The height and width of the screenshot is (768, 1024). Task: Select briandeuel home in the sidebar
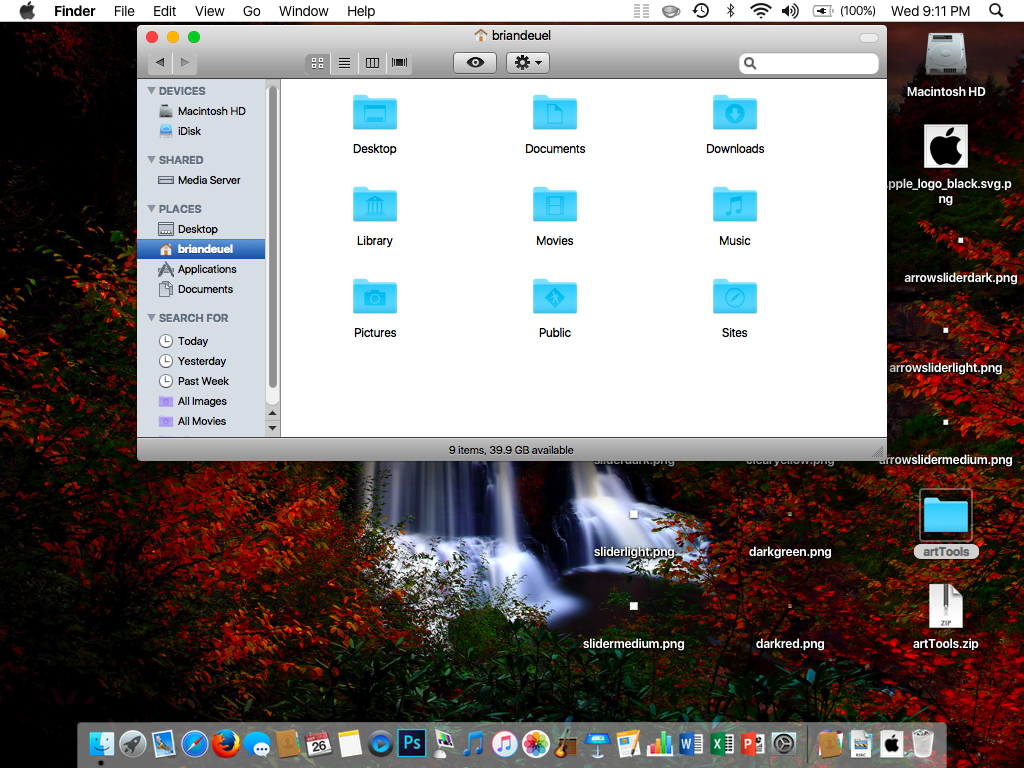point(201,249)
